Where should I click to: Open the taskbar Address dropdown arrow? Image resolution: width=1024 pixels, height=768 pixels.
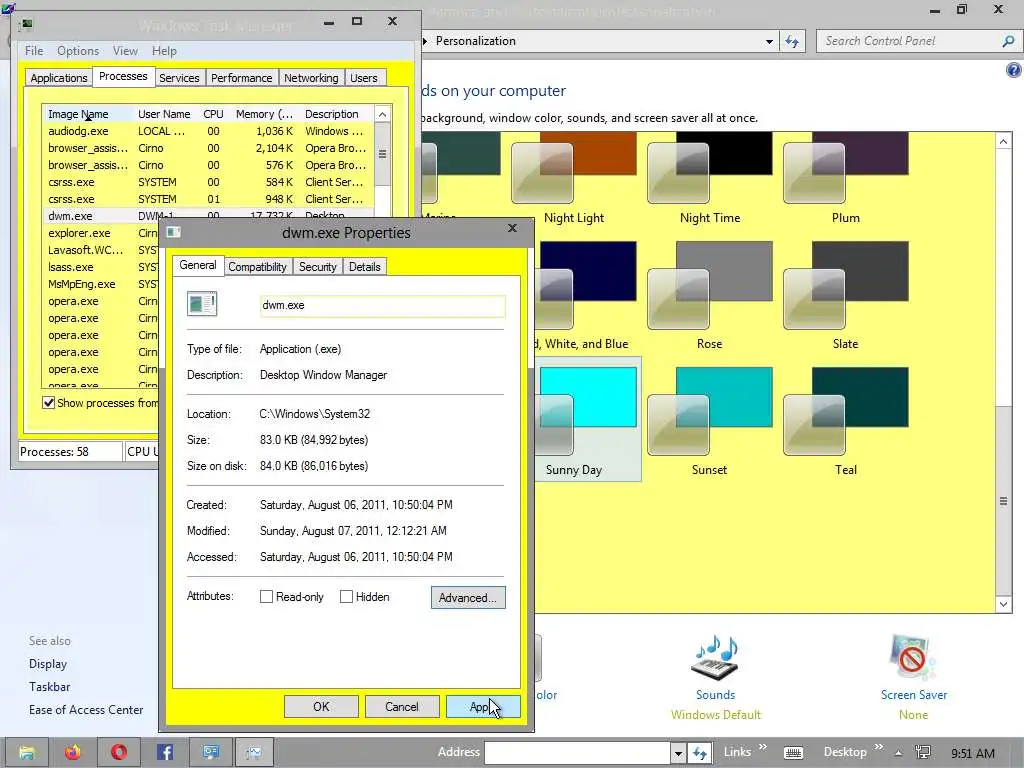(x=679, y=753)
